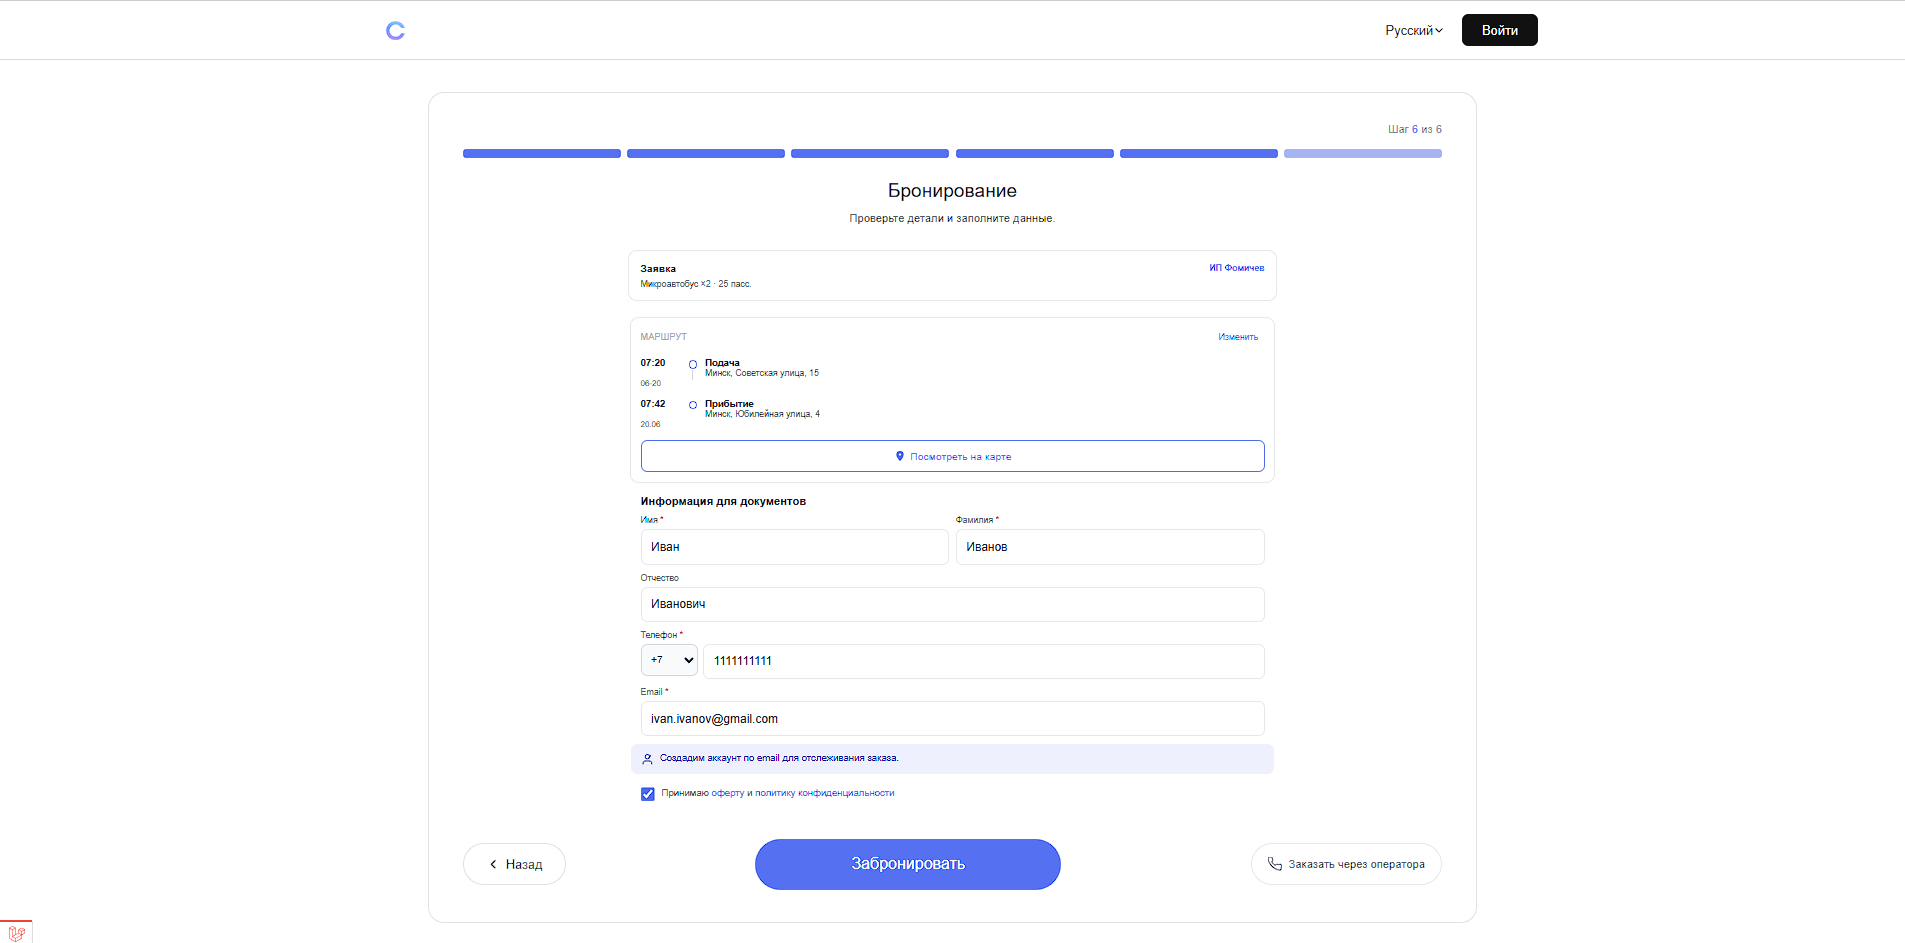Open the +7 country code dropdown

click(x=669, y=660)
